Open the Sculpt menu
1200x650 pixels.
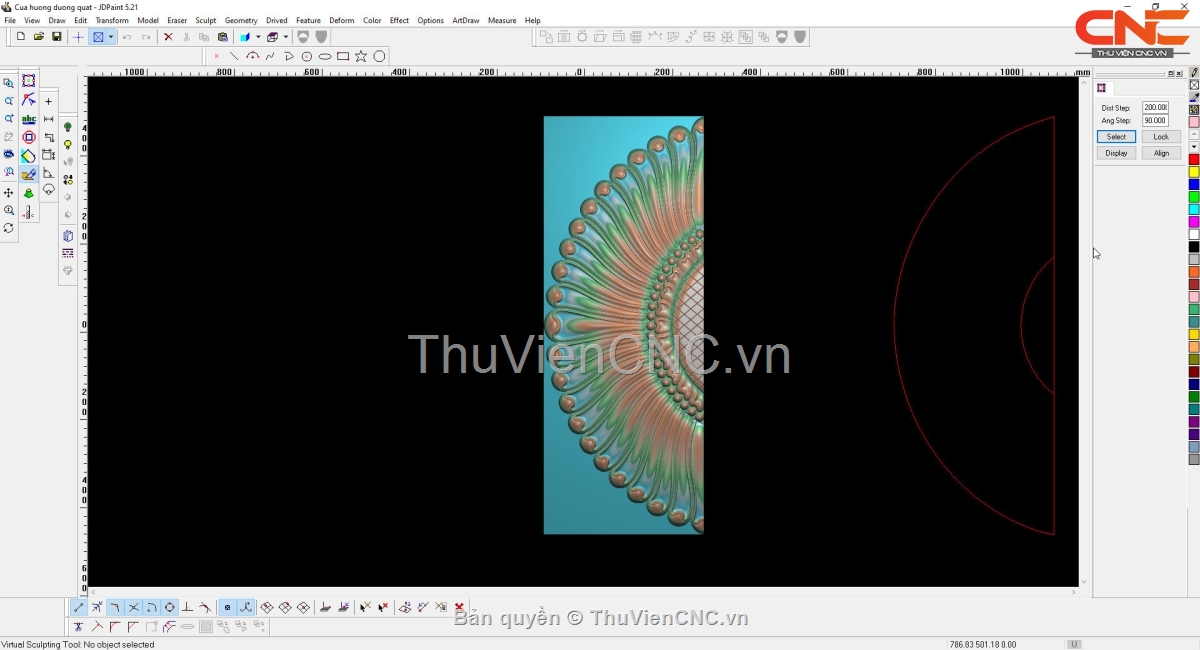[205, 20]
